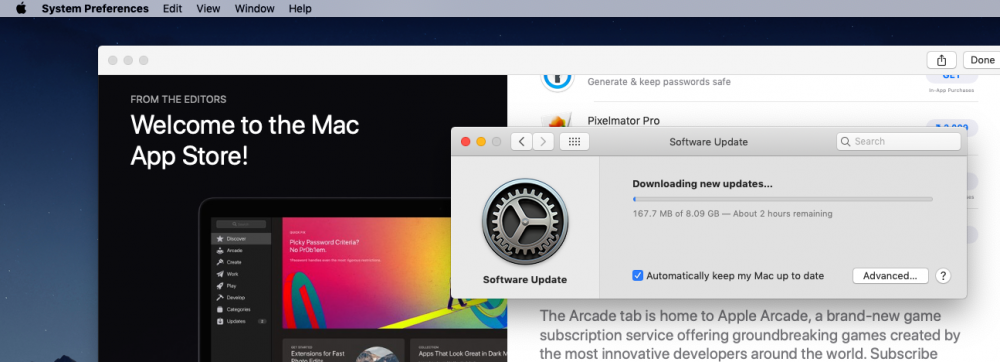Open the Edit menu
This screenshot has width=1000, height=362.
click(172, 8)
